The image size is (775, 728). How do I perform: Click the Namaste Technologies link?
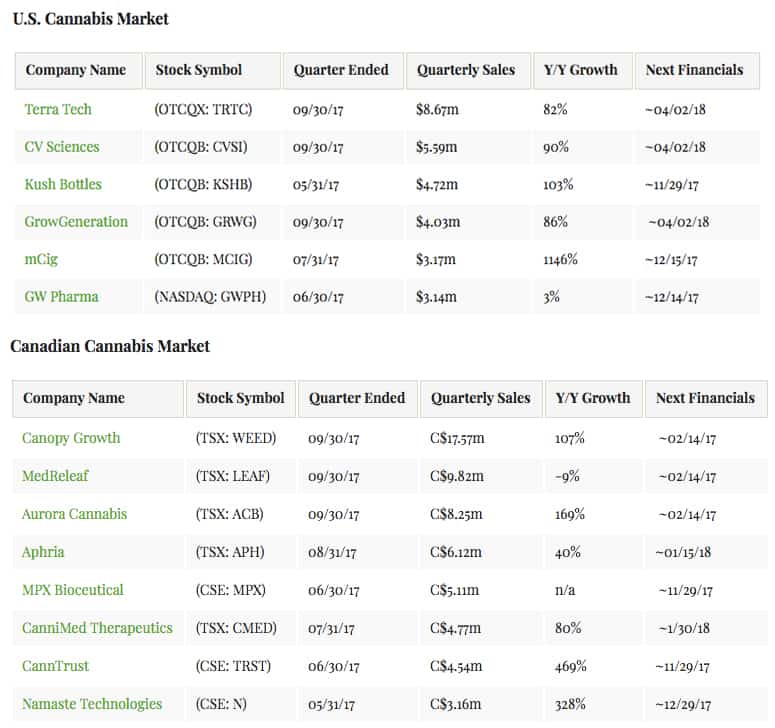coord(92,704)
